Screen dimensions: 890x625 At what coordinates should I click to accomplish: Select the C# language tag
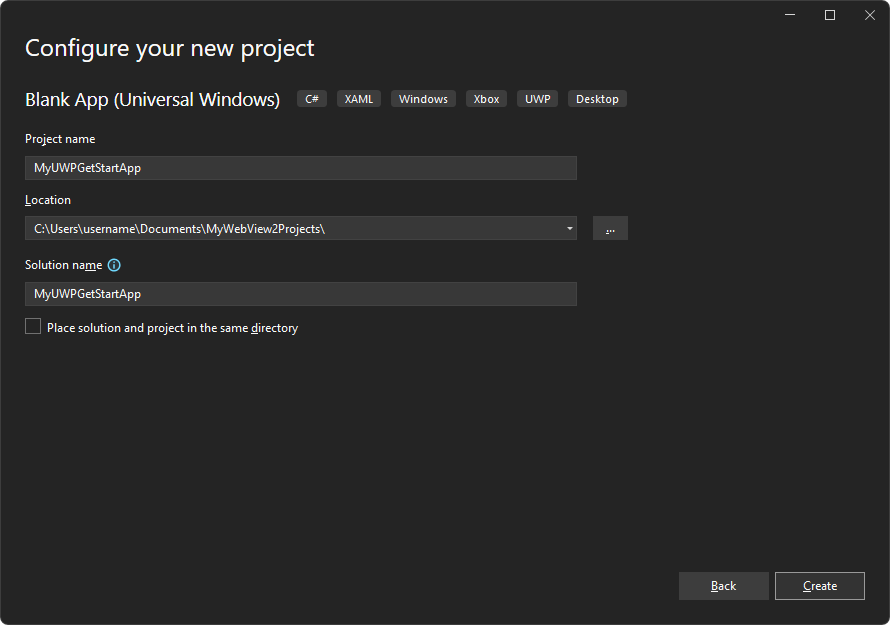click(311, 98)
